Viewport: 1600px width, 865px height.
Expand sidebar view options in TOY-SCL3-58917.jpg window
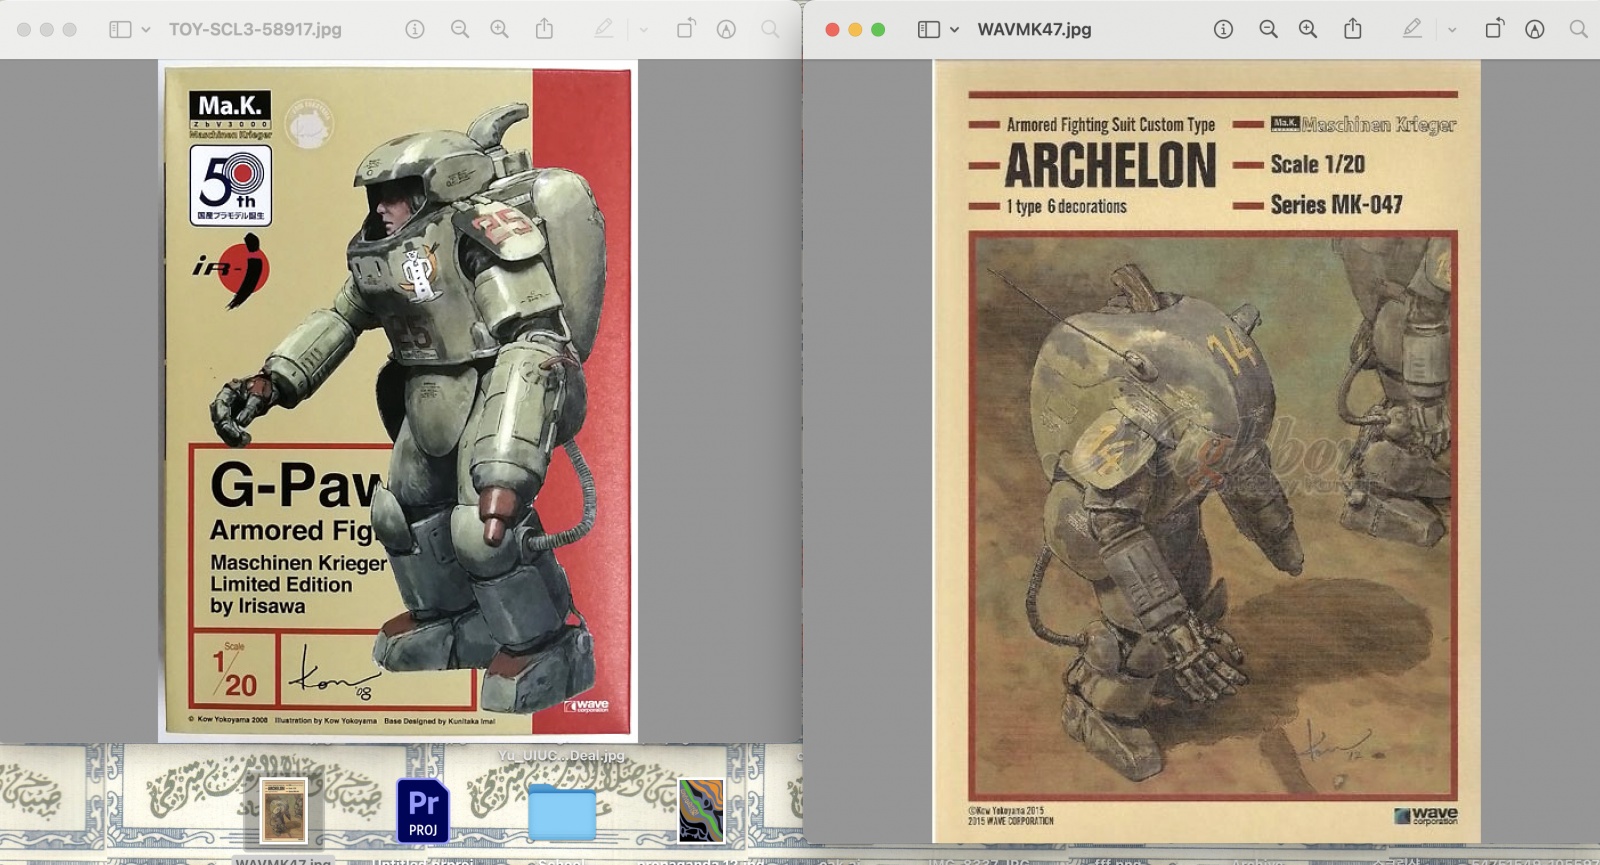tap(146, 30)
